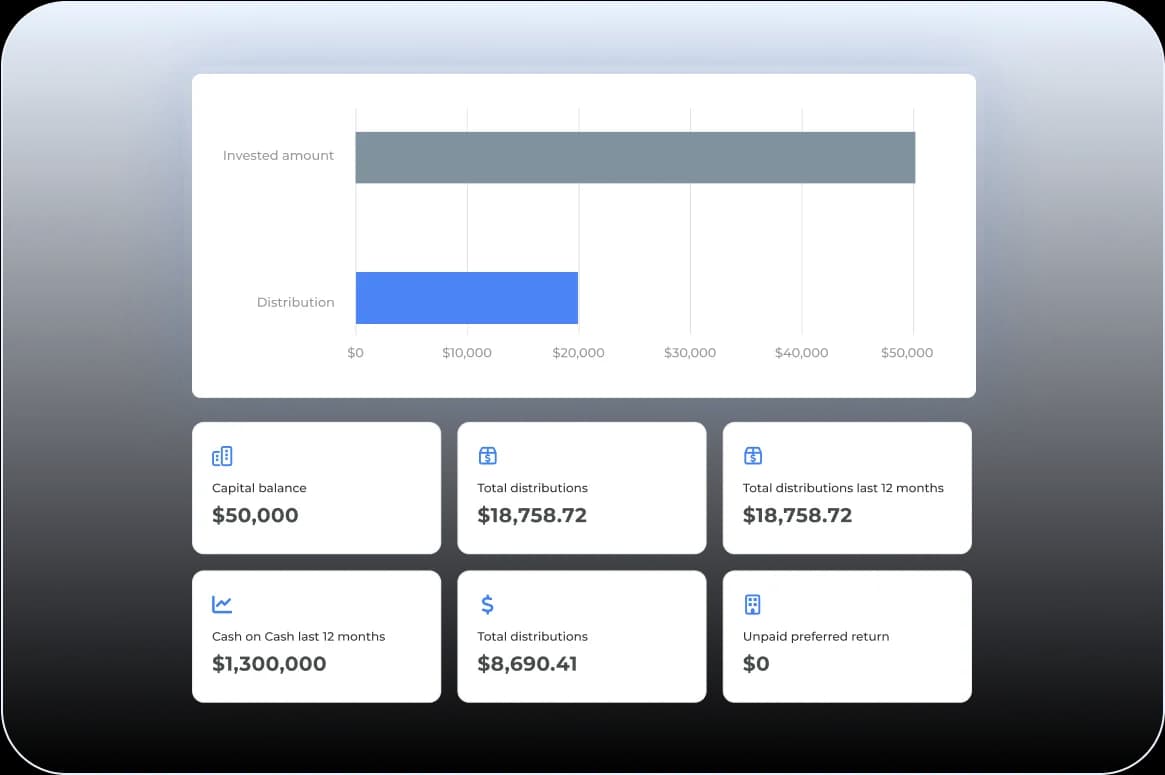Open the Capital balance $50,000 value

coord(255,515)
